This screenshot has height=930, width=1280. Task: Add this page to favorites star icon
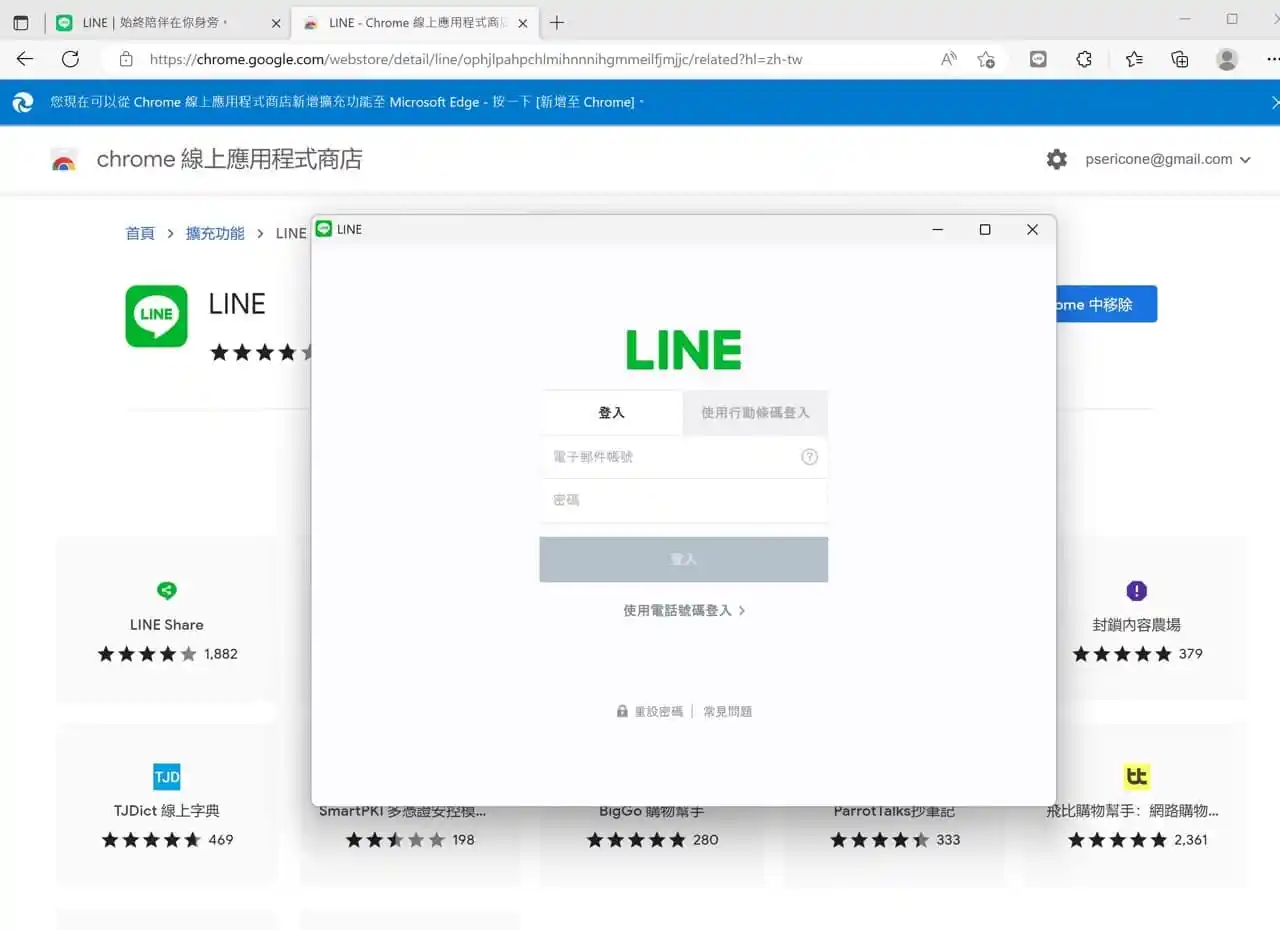coord(986,59)
